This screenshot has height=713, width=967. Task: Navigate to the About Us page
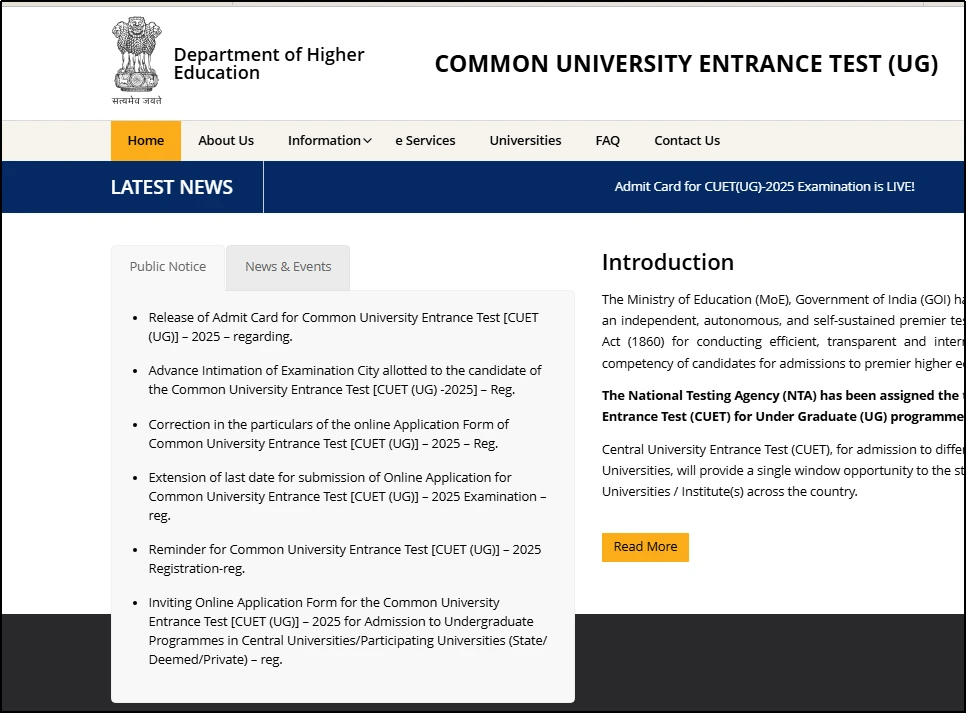(225, 140)
